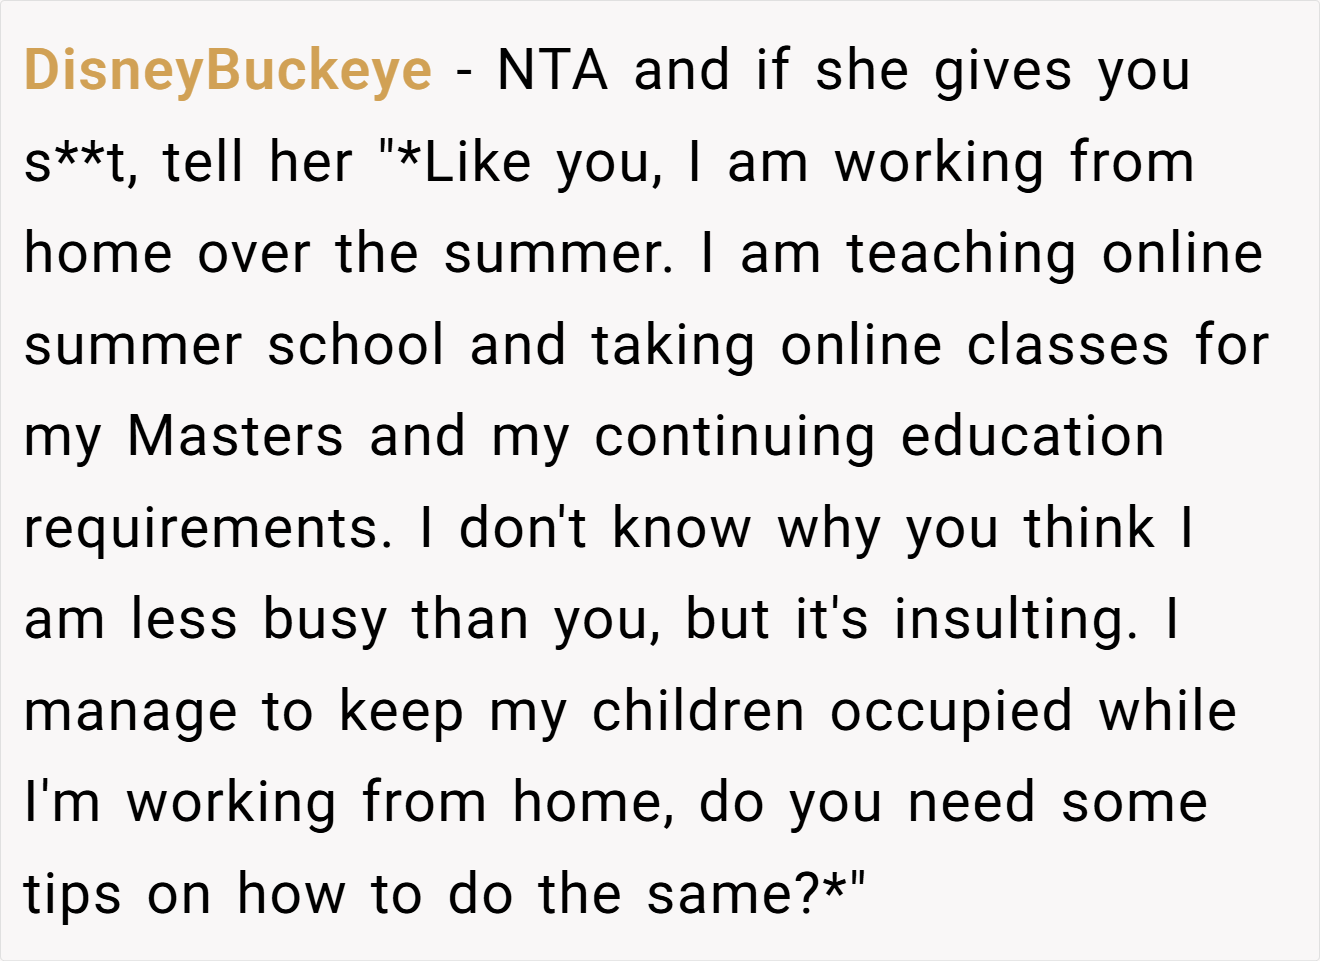Select the word tips on last line

click(x=73, y=896)
